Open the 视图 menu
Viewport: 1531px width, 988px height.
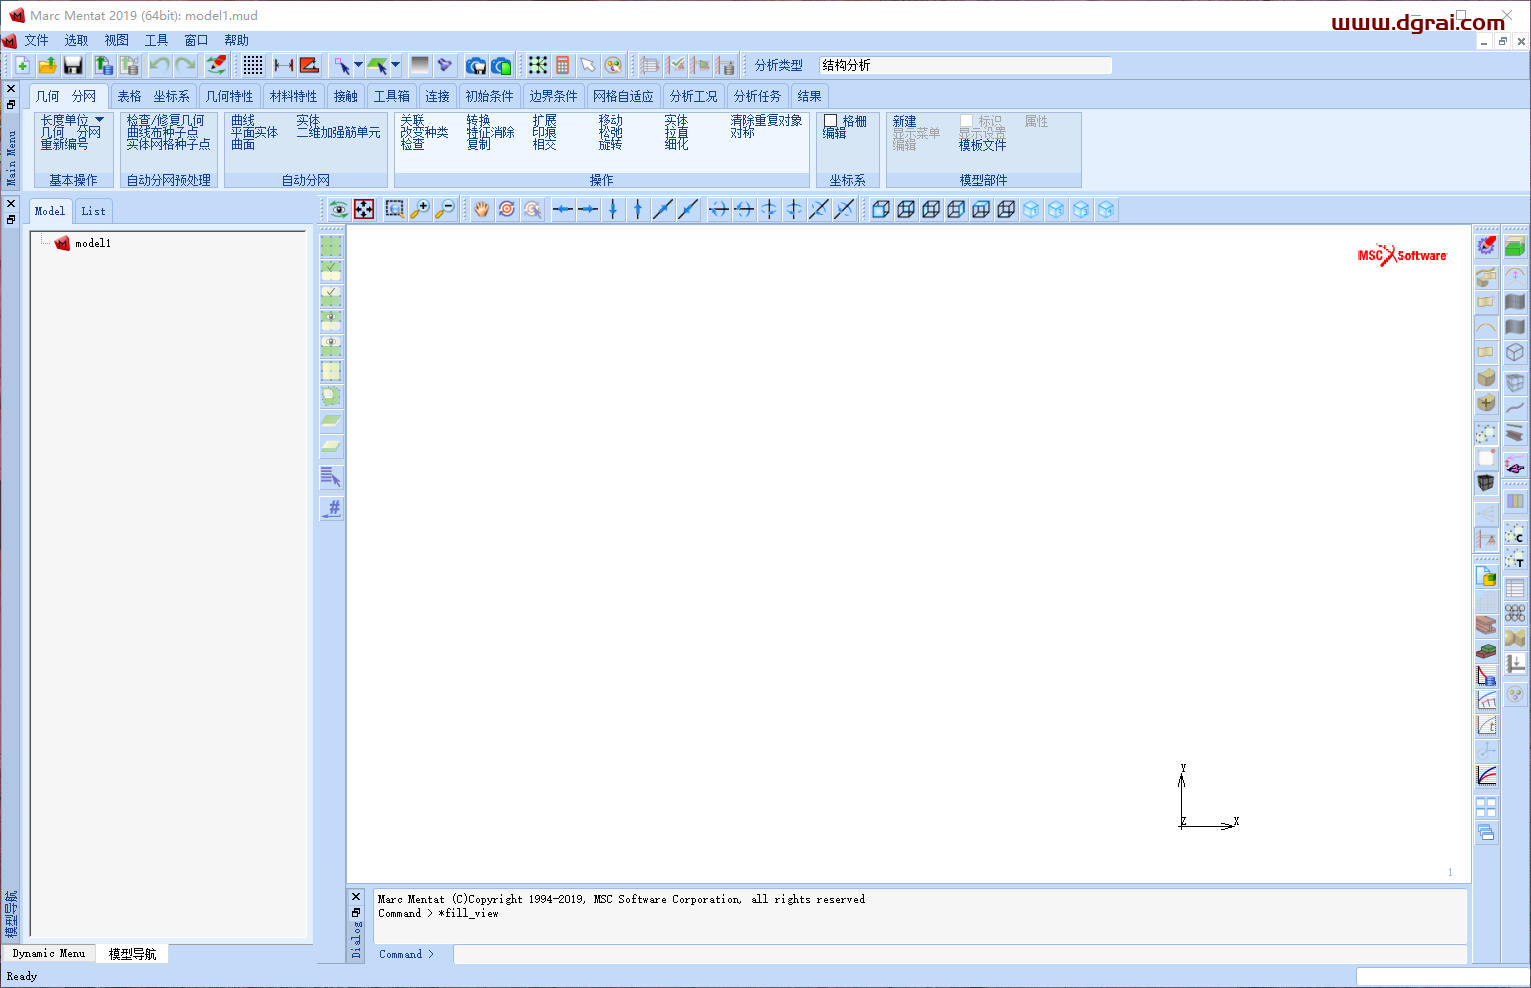[x=117, y=40]
